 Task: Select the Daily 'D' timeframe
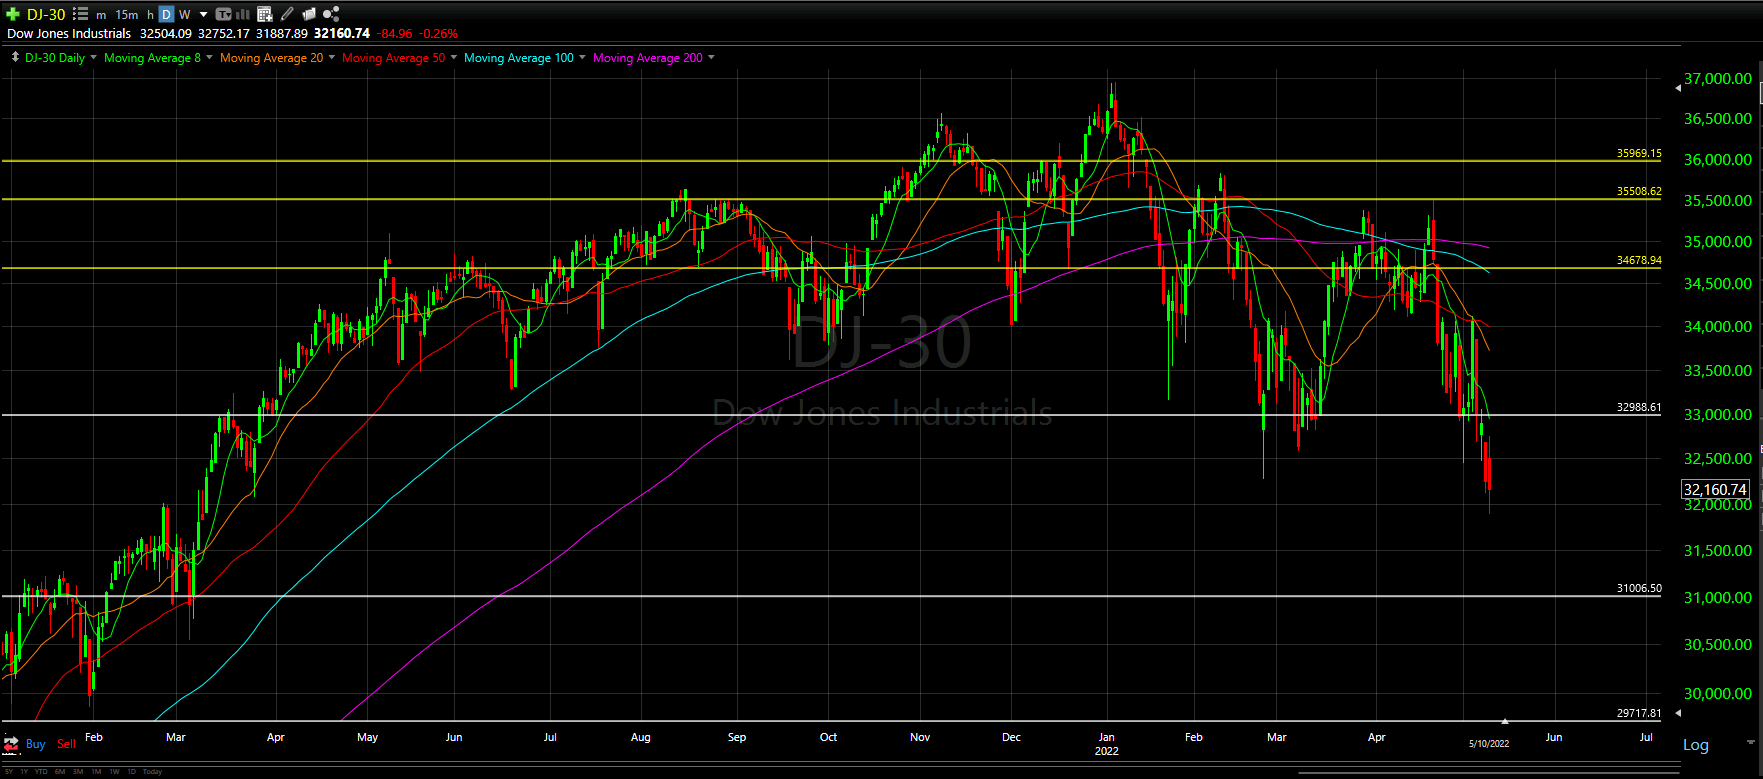click(166, 14)
